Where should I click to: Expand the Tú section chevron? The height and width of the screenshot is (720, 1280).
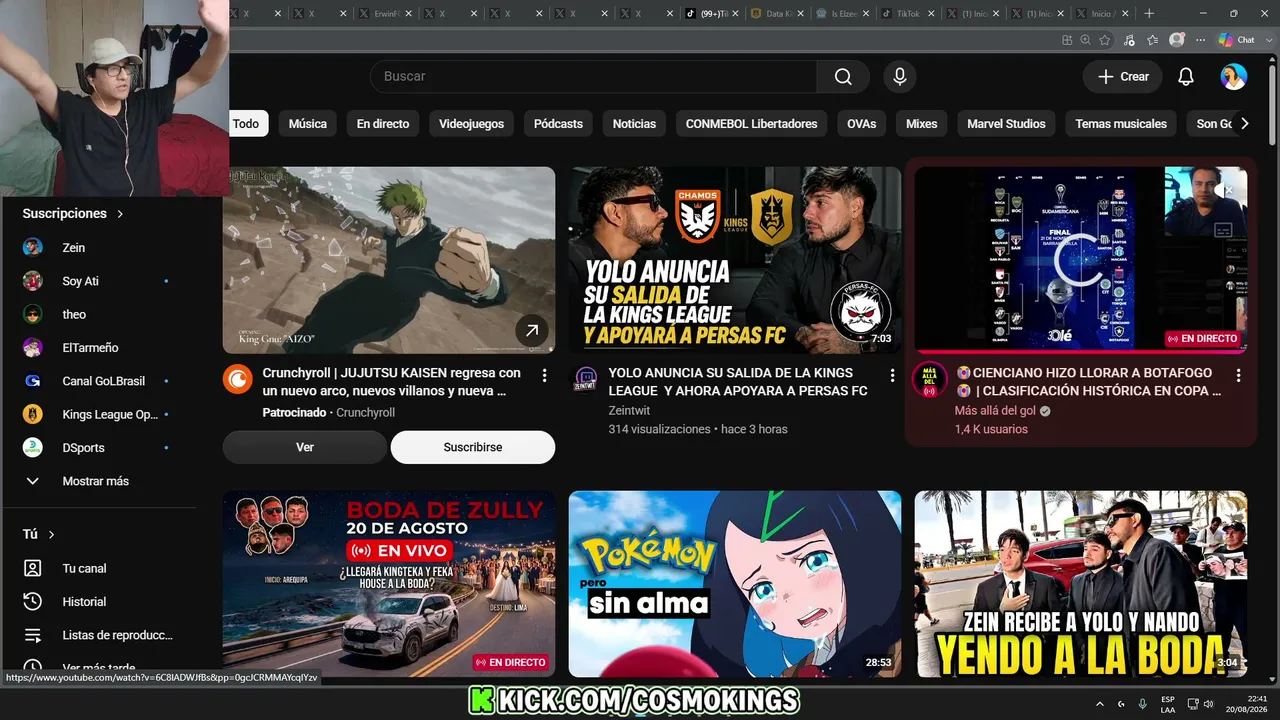(51, 535)
